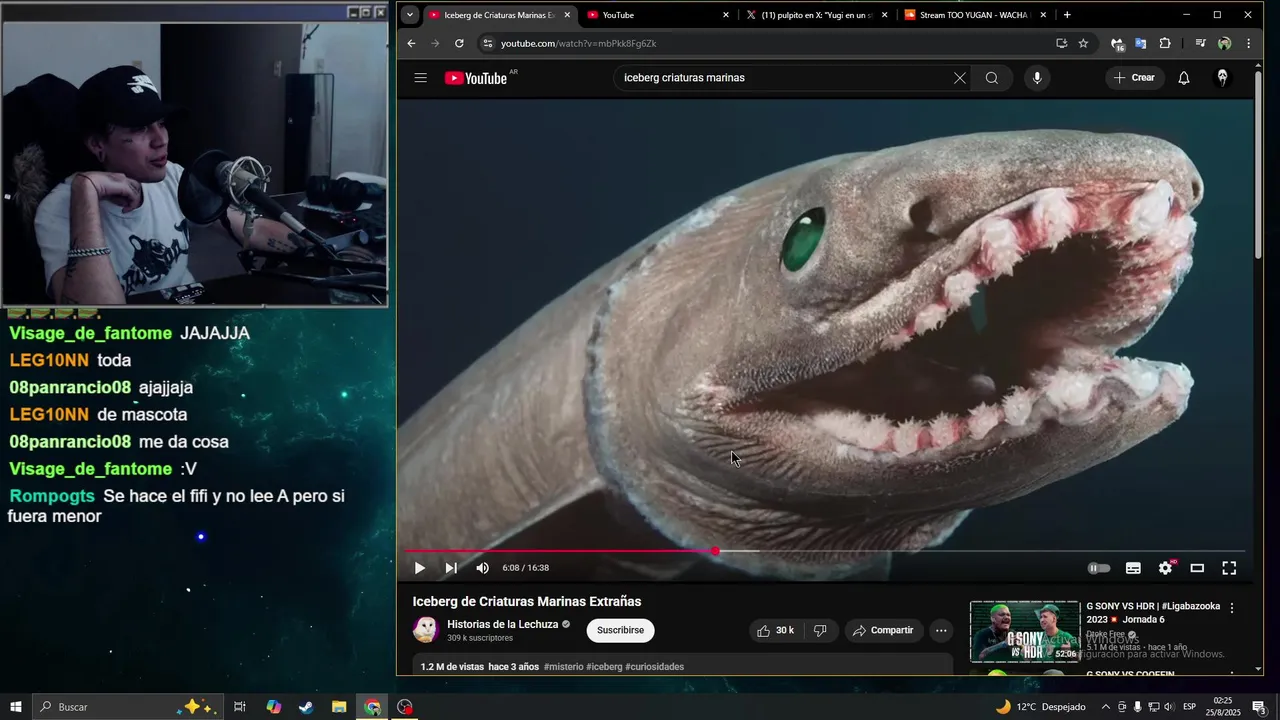Open options menu for G SONY VS HDR video
Screen dimensions: 1280x720
[1232, 608]
